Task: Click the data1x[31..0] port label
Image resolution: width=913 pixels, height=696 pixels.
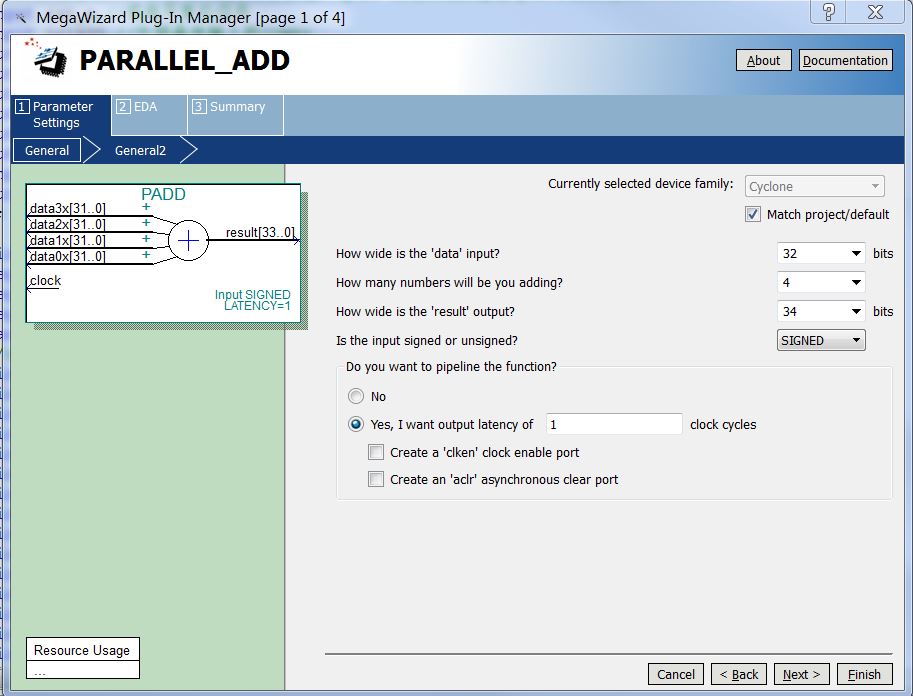Action: tap(68, 240)
